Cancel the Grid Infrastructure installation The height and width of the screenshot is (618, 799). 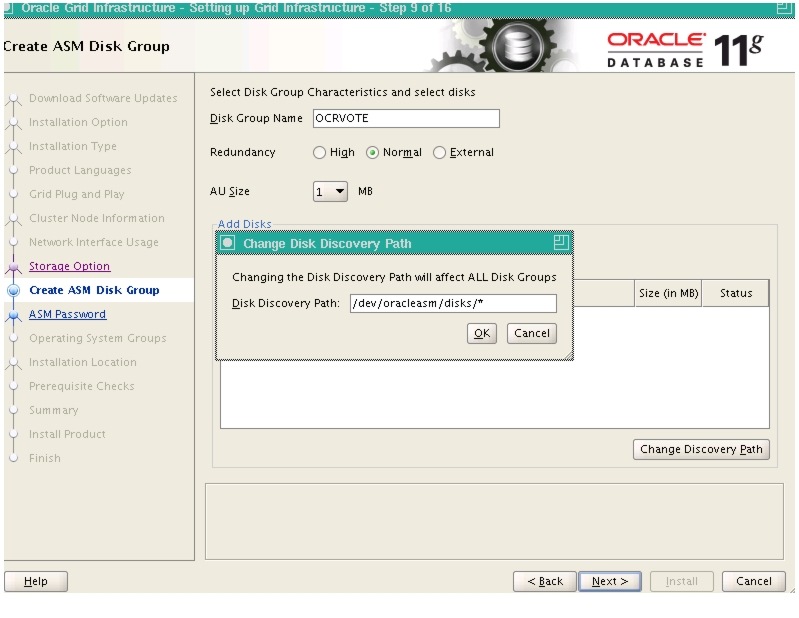pyautogui.click(x=754, y=581)
